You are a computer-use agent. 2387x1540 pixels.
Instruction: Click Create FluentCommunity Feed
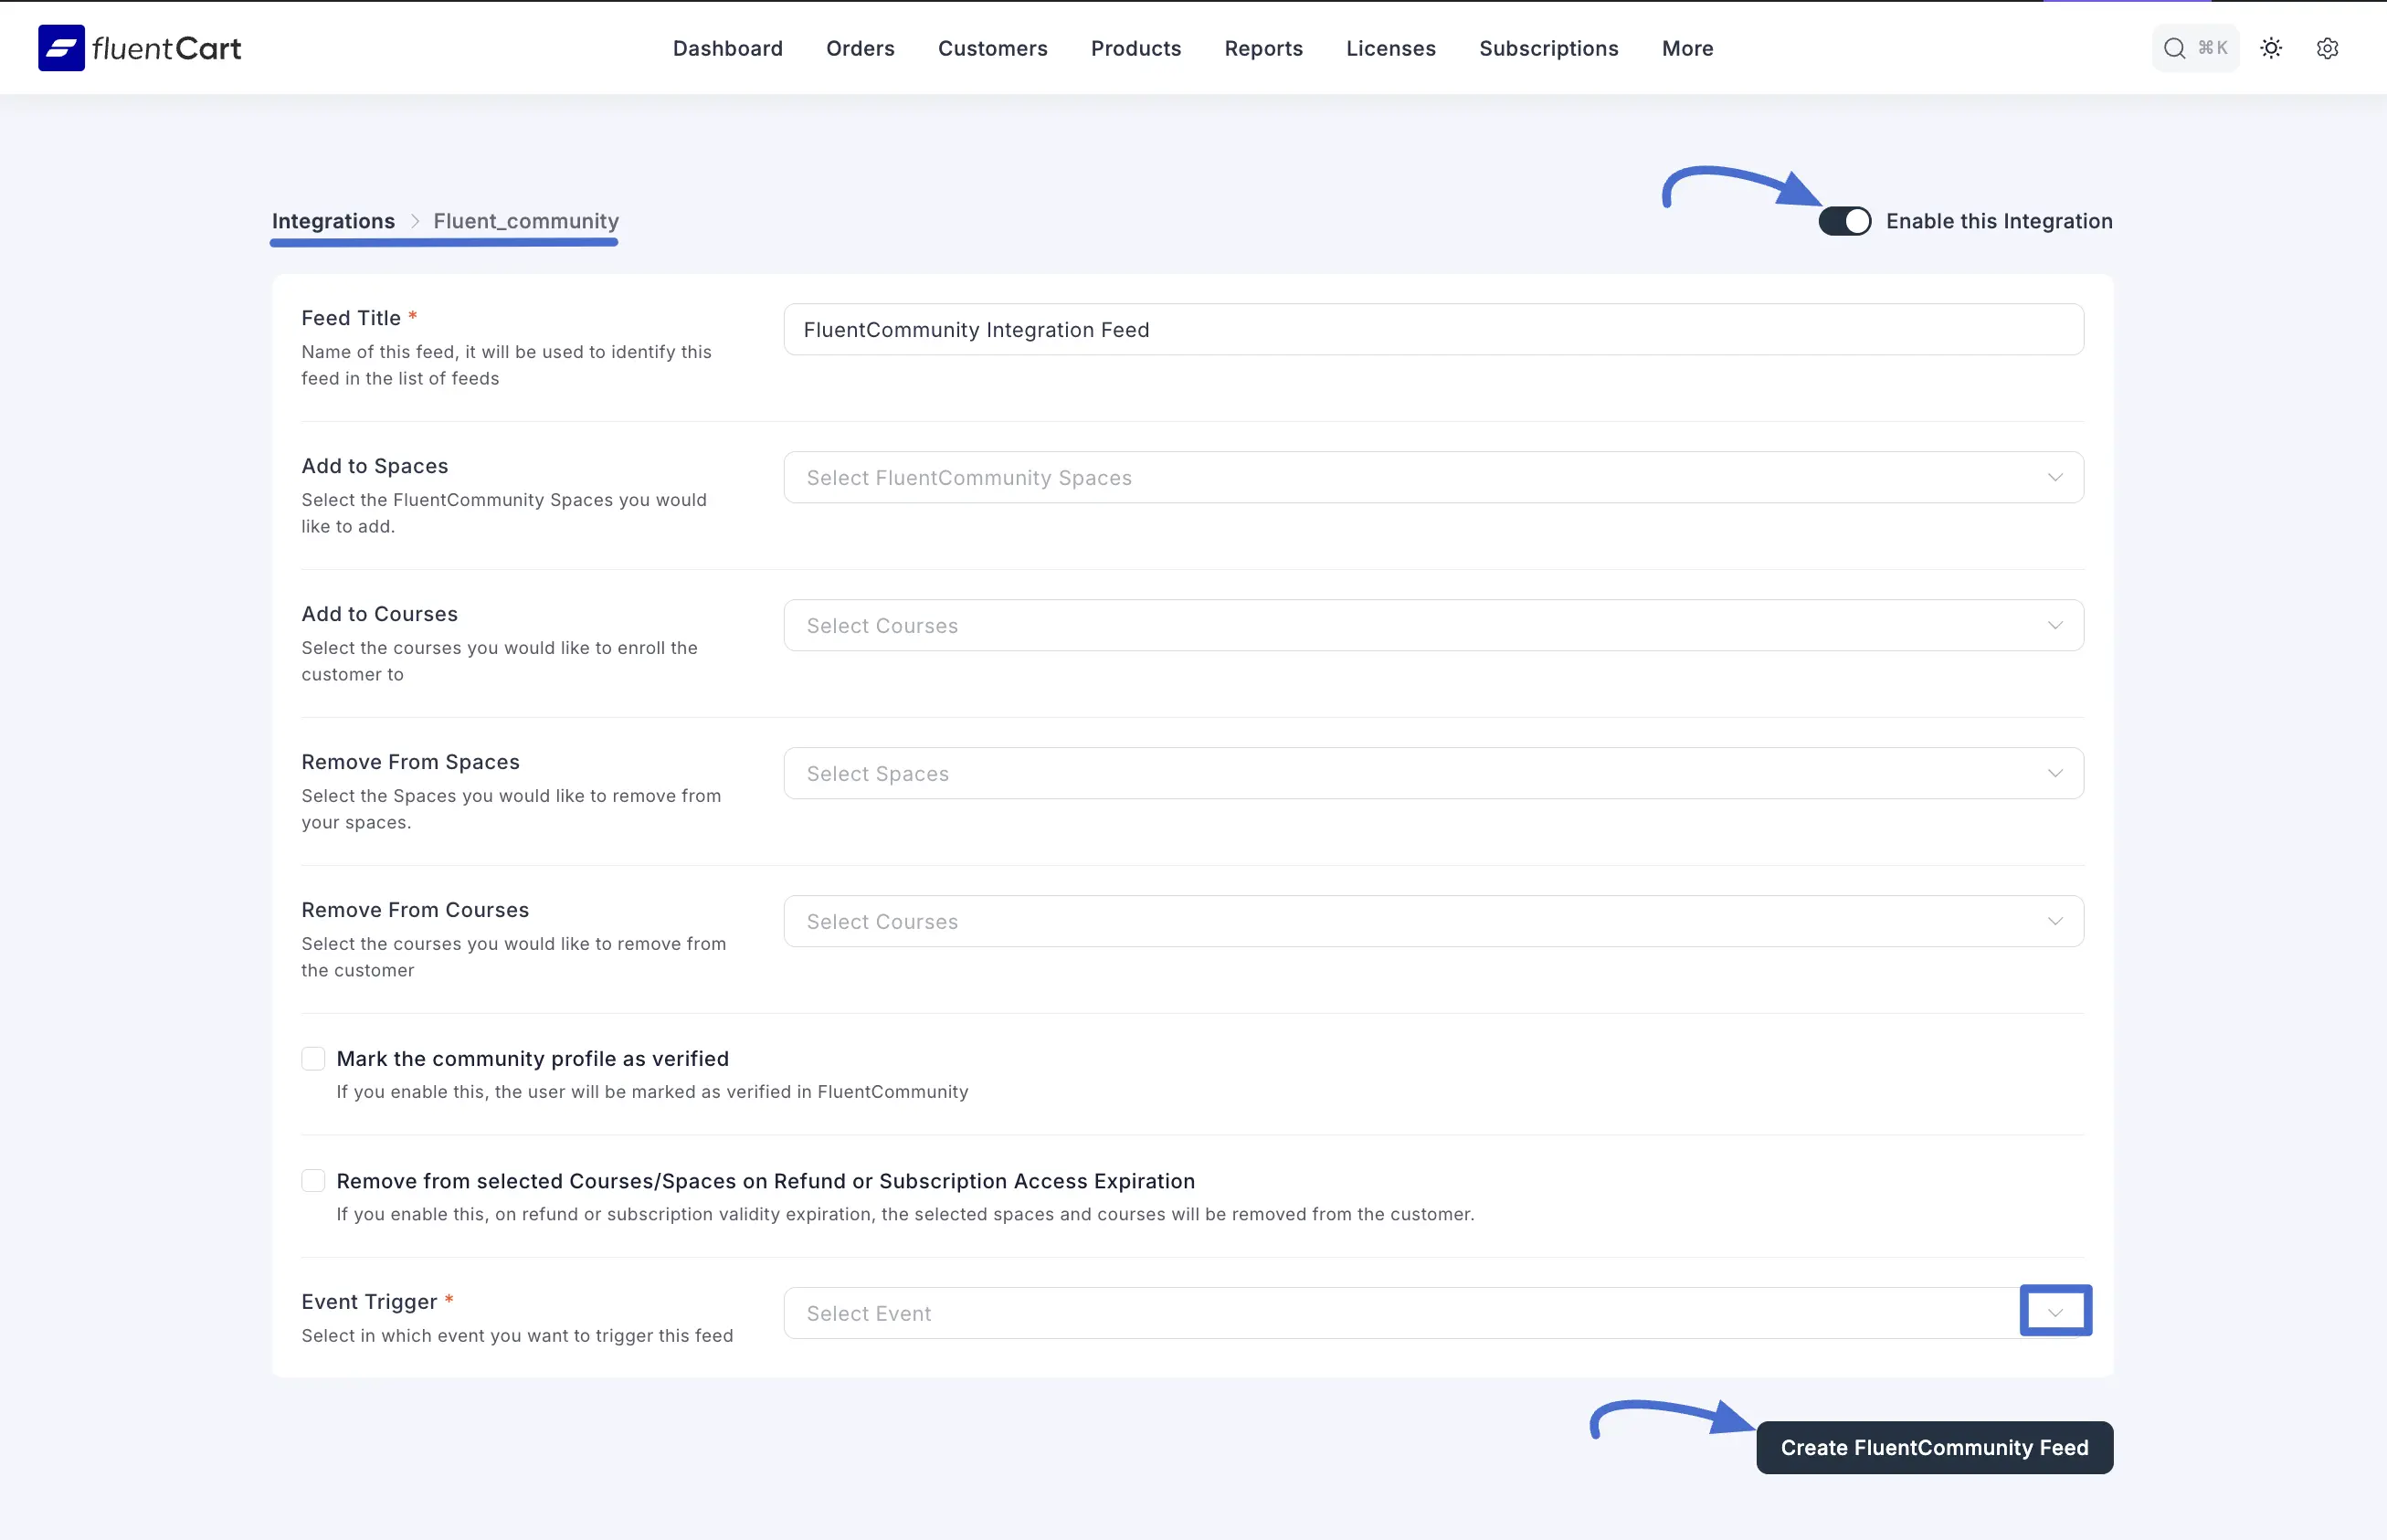pyautogui.click(x=1933, y=1447)
